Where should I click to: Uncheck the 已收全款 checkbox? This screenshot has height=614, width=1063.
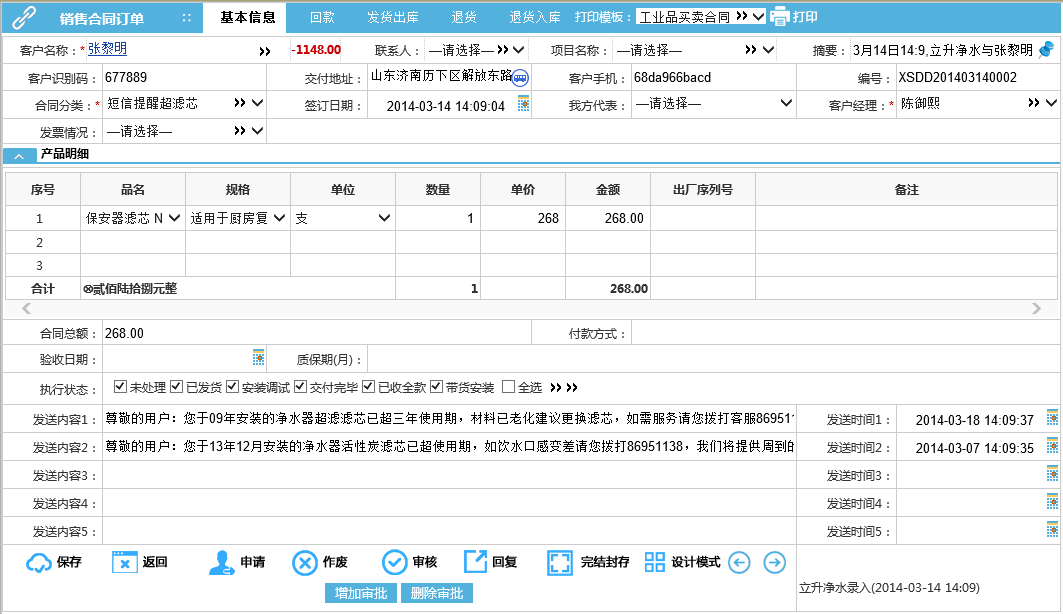tap(369, 386)
